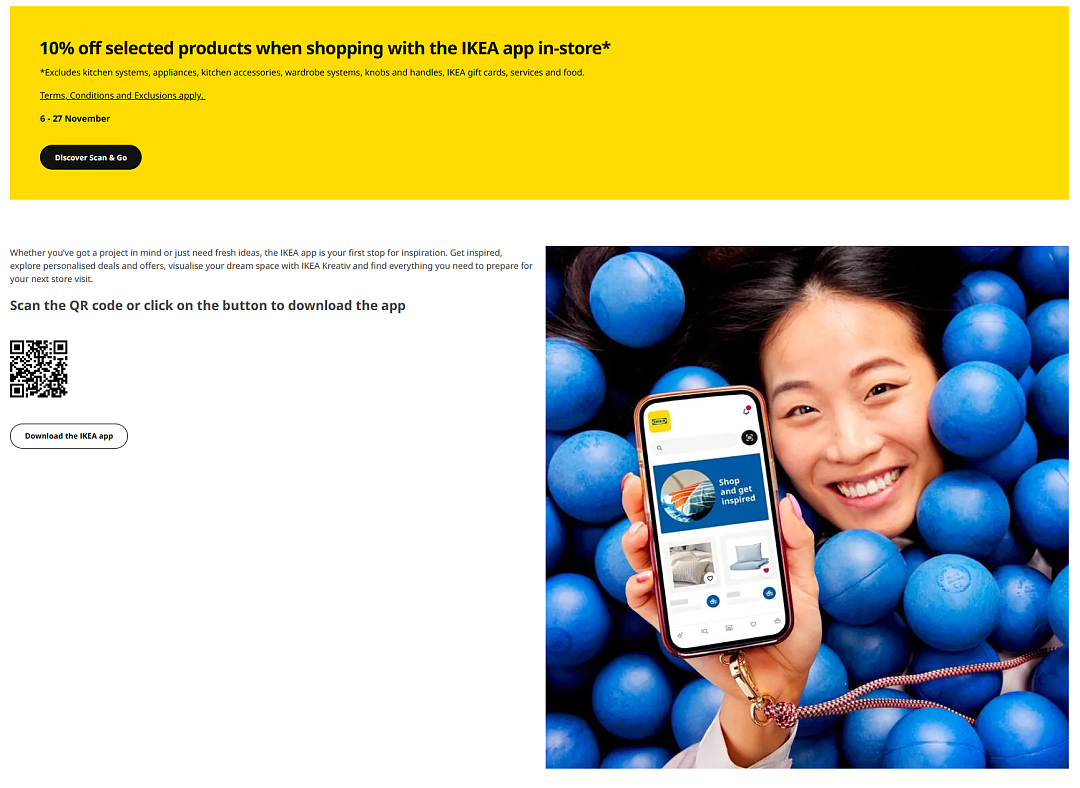Click the 'Scan the QR code' heading
Screen dimensions: 1080x788
coord(207,305)
